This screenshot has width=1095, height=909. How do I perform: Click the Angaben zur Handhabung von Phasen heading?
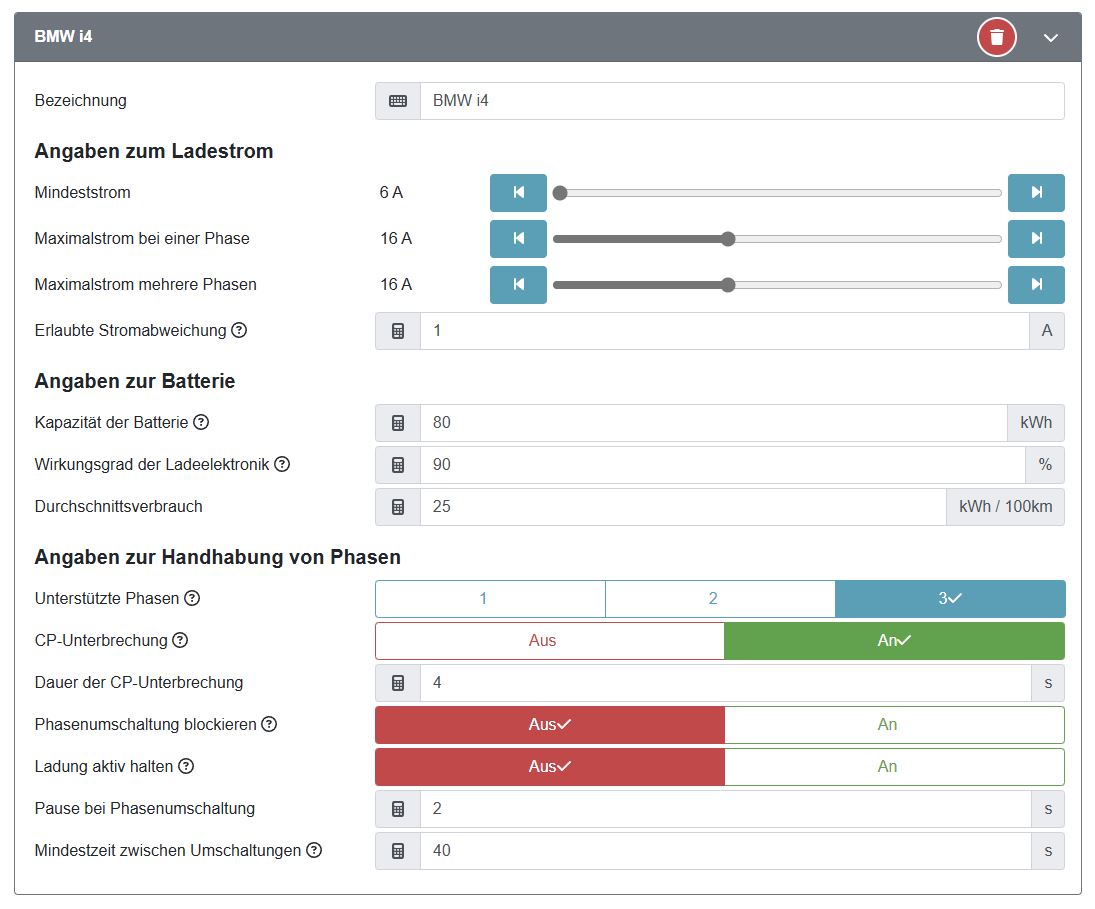tap(218, 557)
